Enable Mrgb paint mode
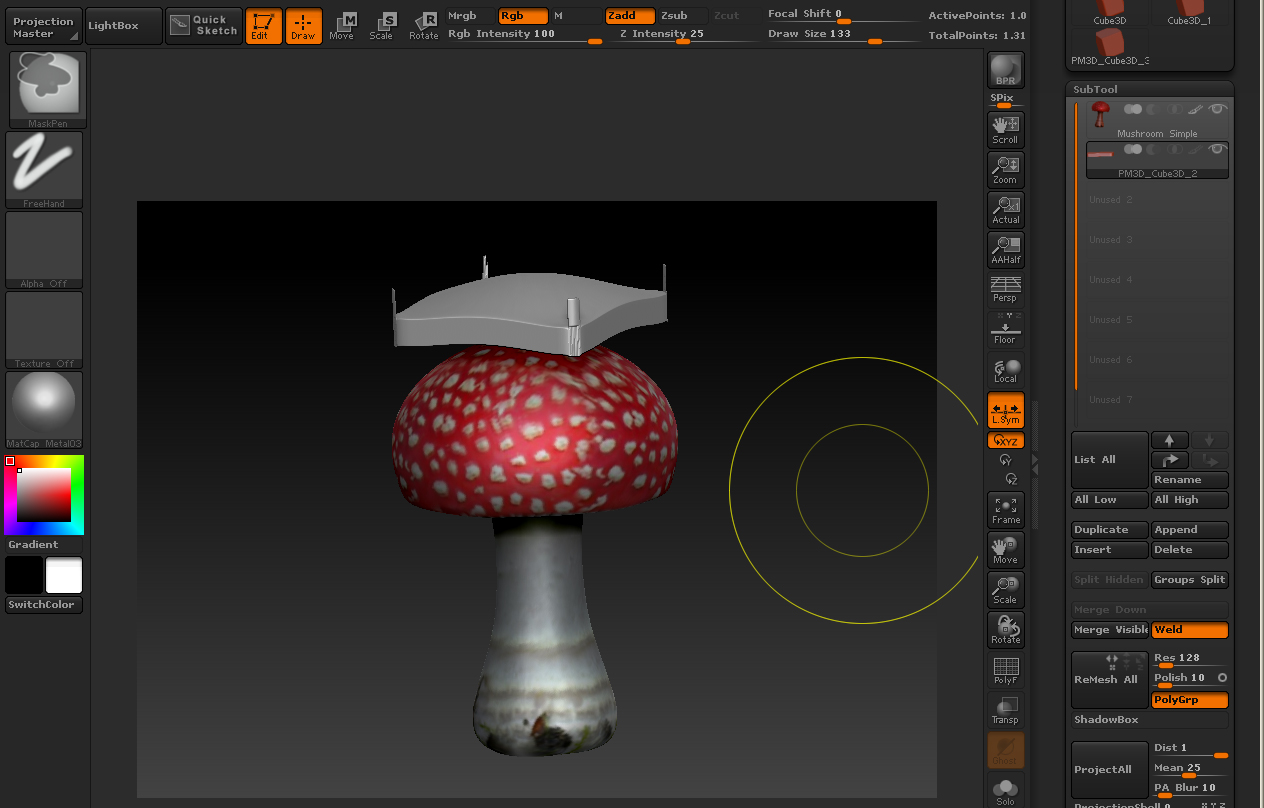 tap(462, 16)
